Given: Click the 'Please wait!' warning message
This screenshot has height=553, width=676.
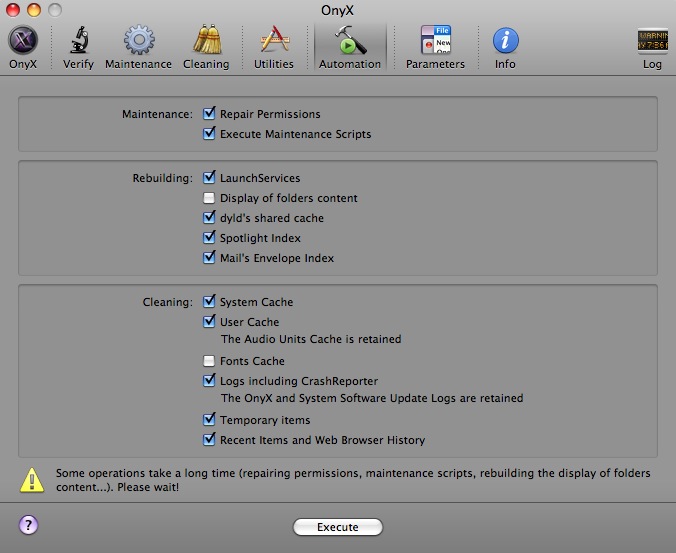Looking at the screenshot, I should 148,487.
